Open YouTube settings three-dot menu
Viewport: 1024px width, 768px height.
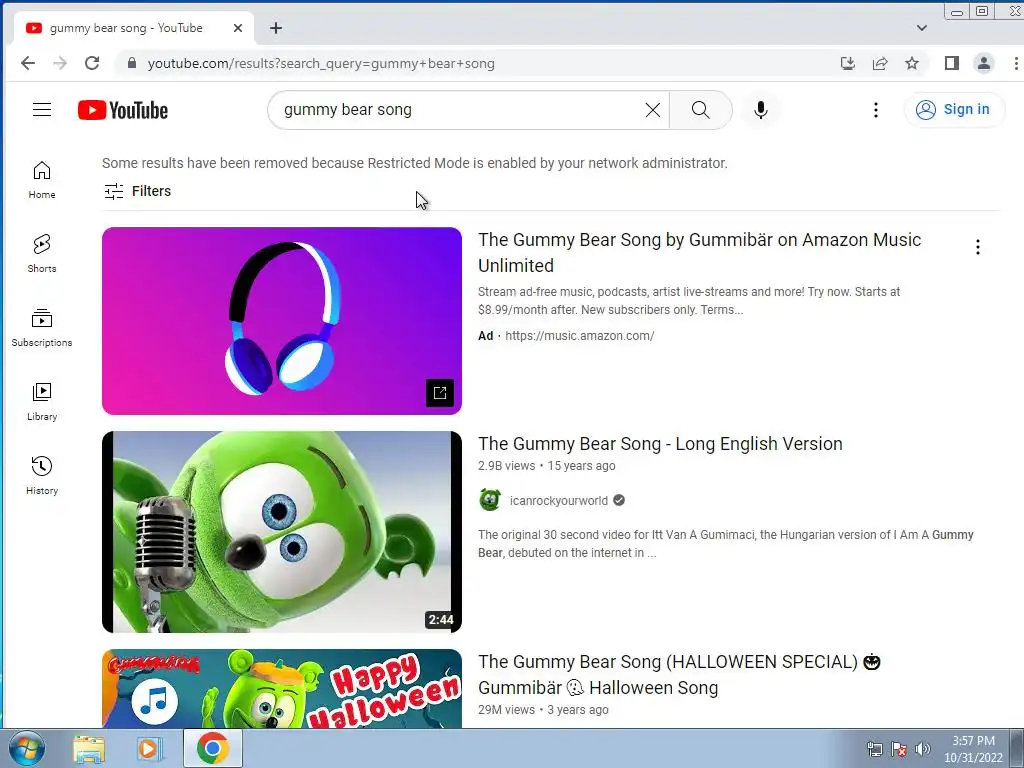[x=876, y=110]
